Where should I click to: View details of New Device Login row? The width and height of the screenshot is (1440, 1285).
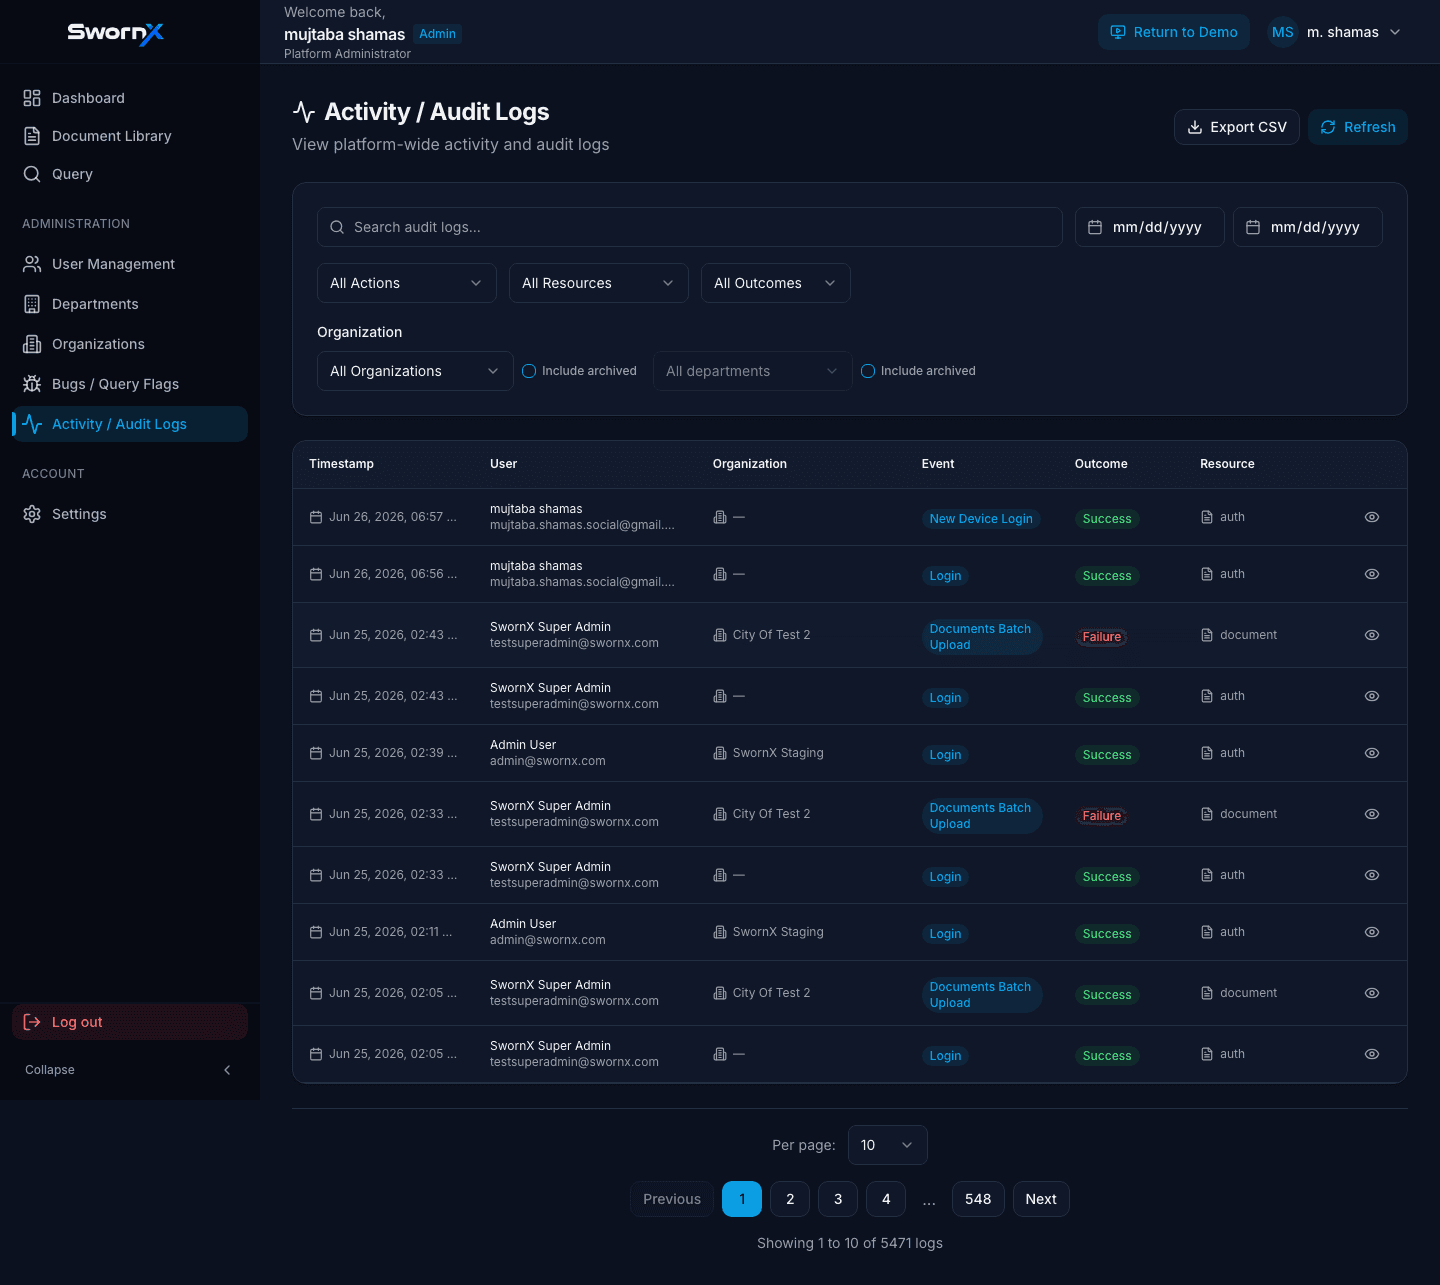(1372, 517)
